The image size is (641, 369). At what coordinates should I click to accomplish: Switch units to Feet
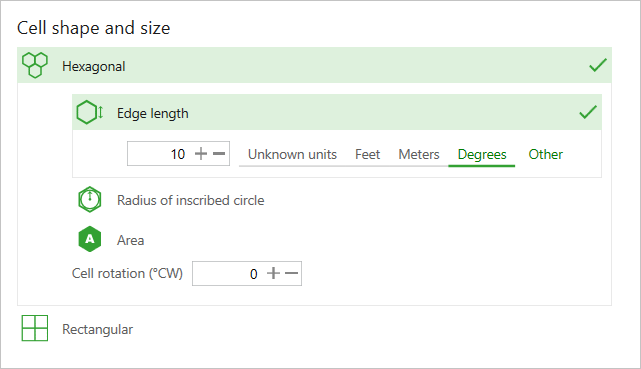[368, 154]
